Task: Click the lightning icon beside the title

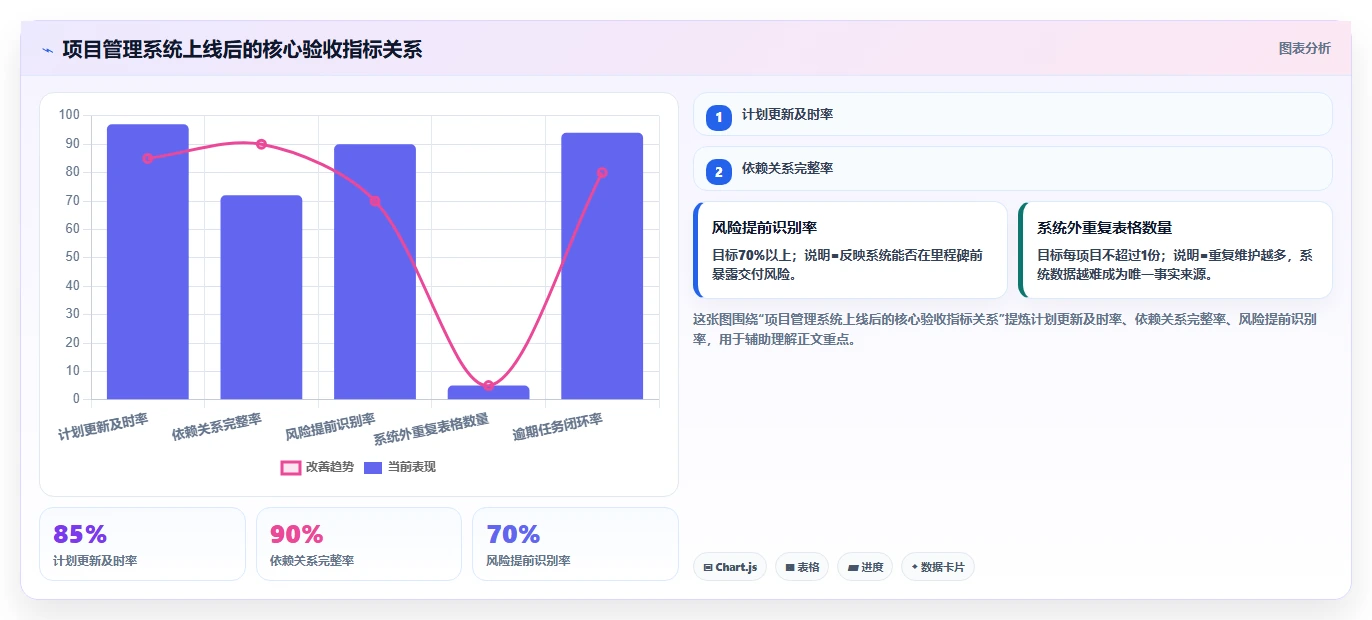Action: [47, 49]
